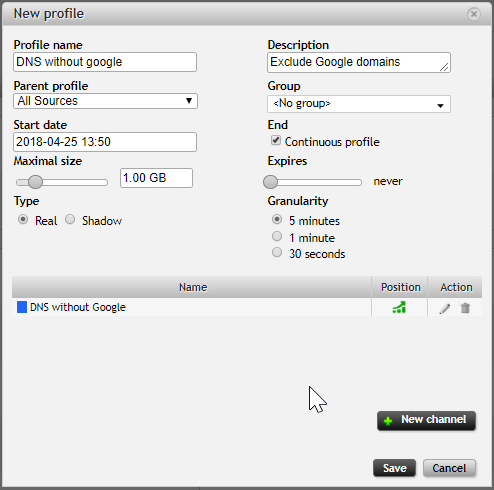
Task: Click the green plus New channel icon
Action: (x=388, y=421)
